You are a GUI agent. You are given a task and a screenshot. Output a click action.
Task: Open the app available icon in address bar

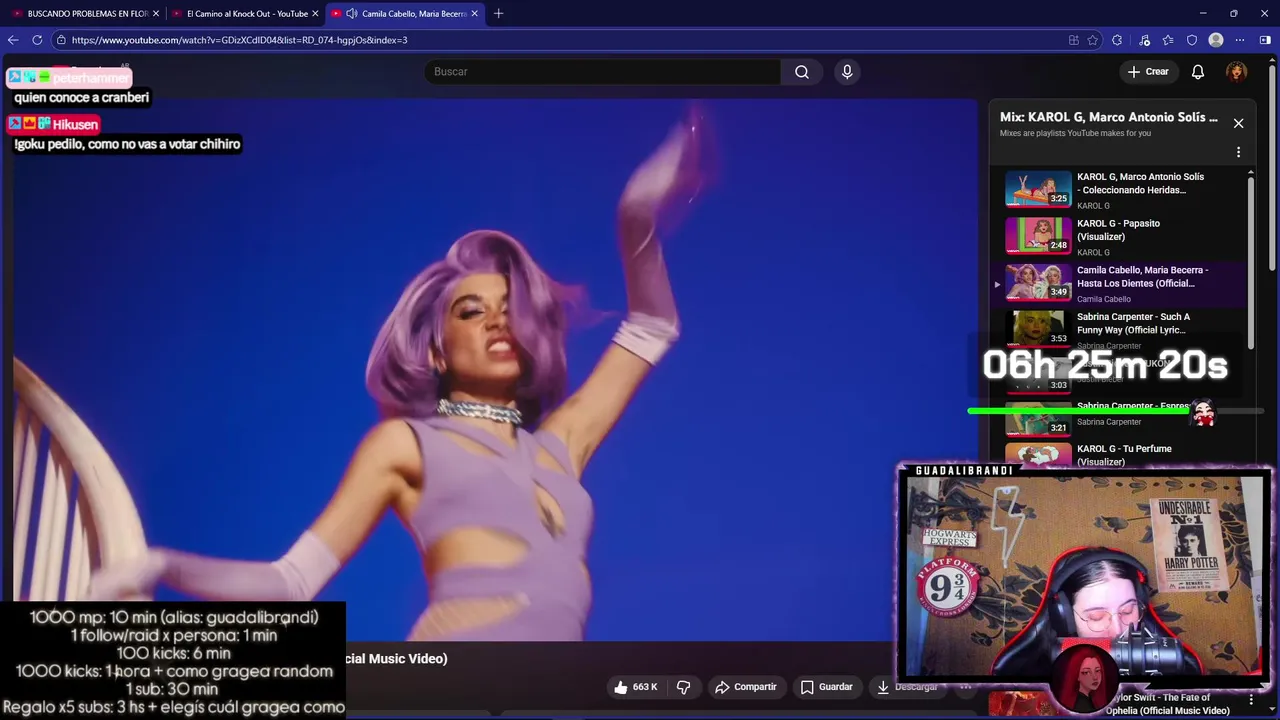1074,40
